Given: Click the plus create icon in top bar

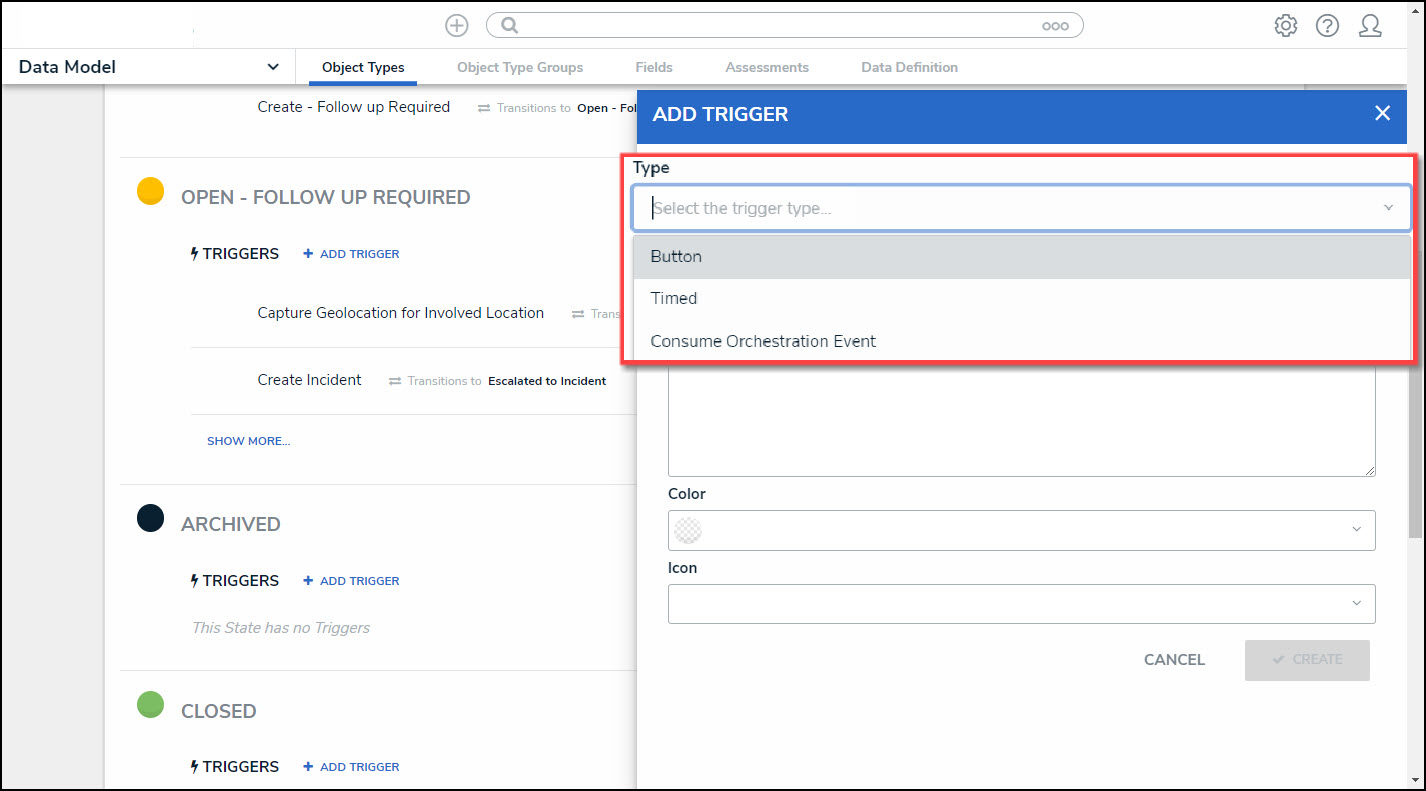Looking at the screenshot, I should [456, 26].
